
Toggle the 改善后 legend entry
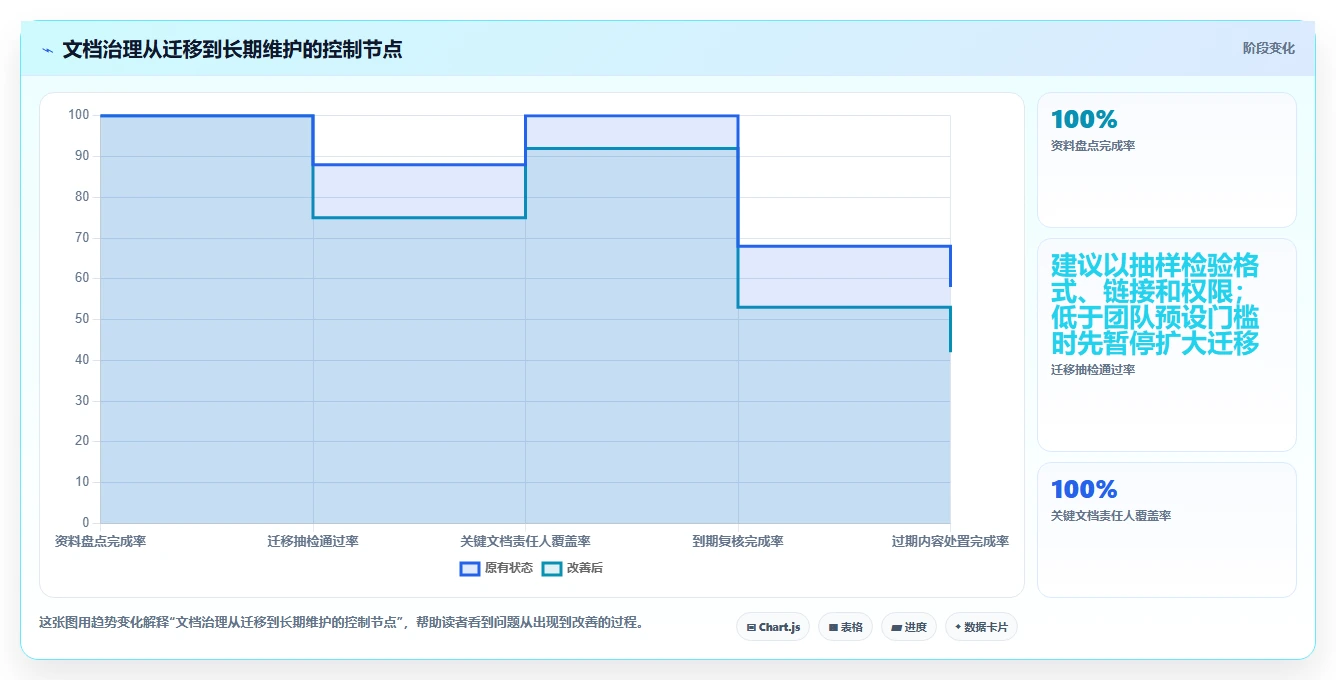pyautogui.click(x=572, y=568)
